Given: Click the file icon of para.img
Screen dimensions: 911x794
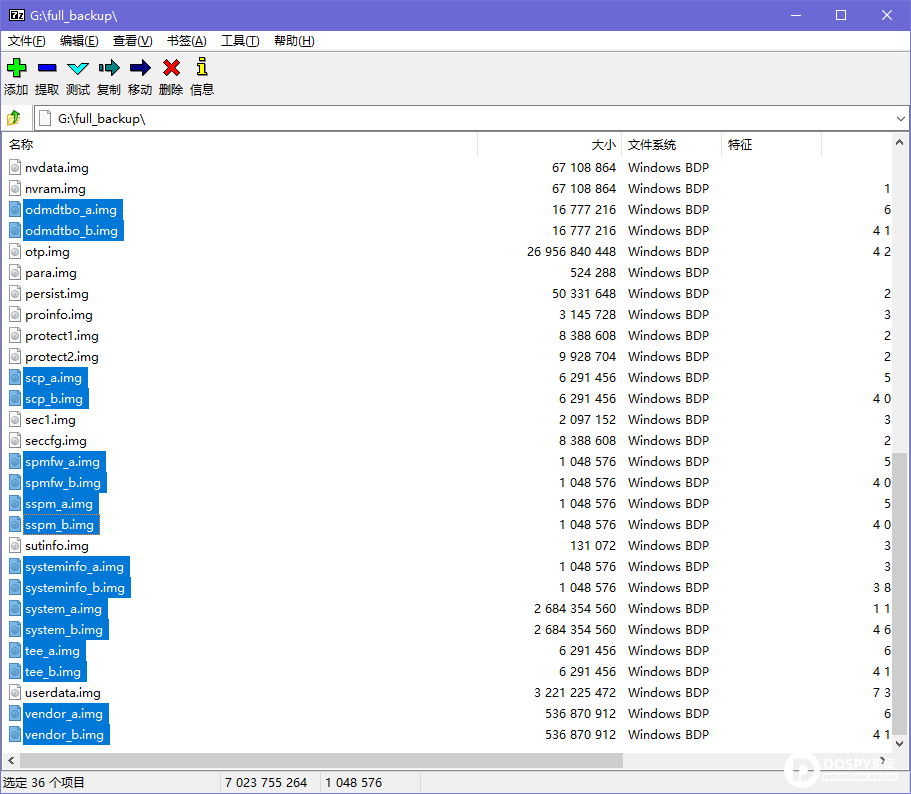Looking at the screenshot, I should click(x=15, y=273).
